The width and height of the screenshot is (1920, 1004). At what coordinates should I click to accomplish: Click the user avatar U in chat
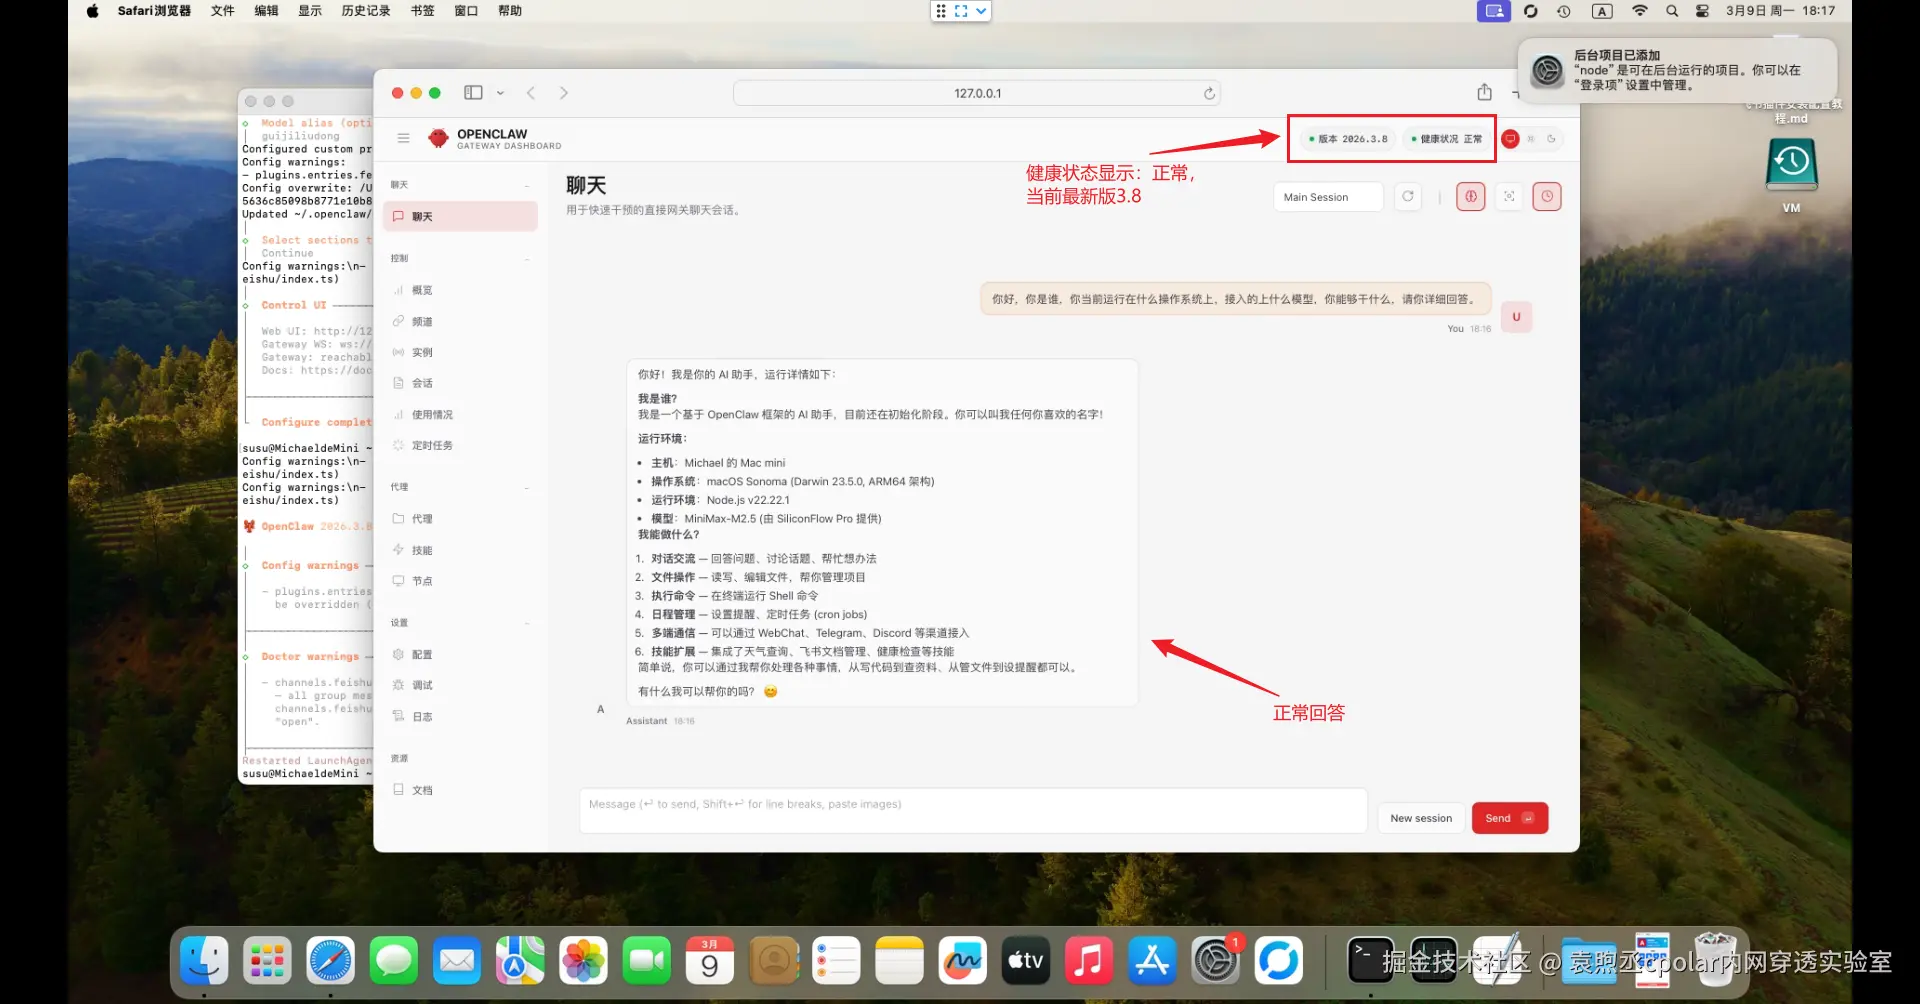pyautogui.click(x=1516, y=317)
